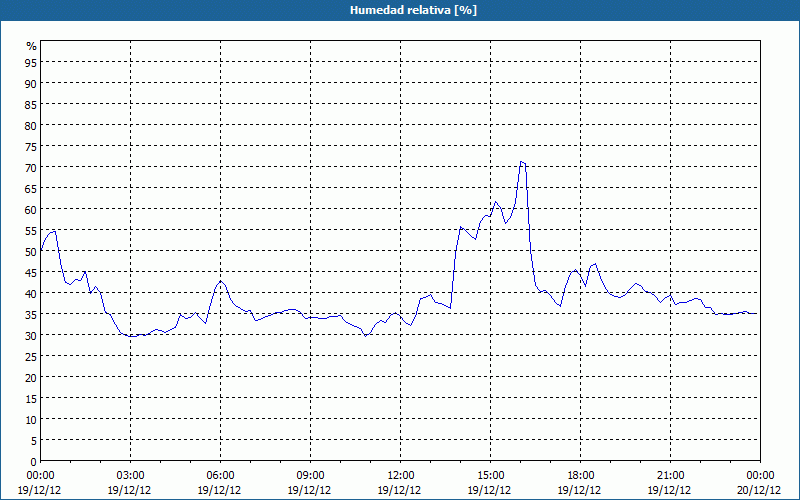Pick the y-axis tick label "20"
800x500 pixels.
pyautogui.click(x=31, y=378)
